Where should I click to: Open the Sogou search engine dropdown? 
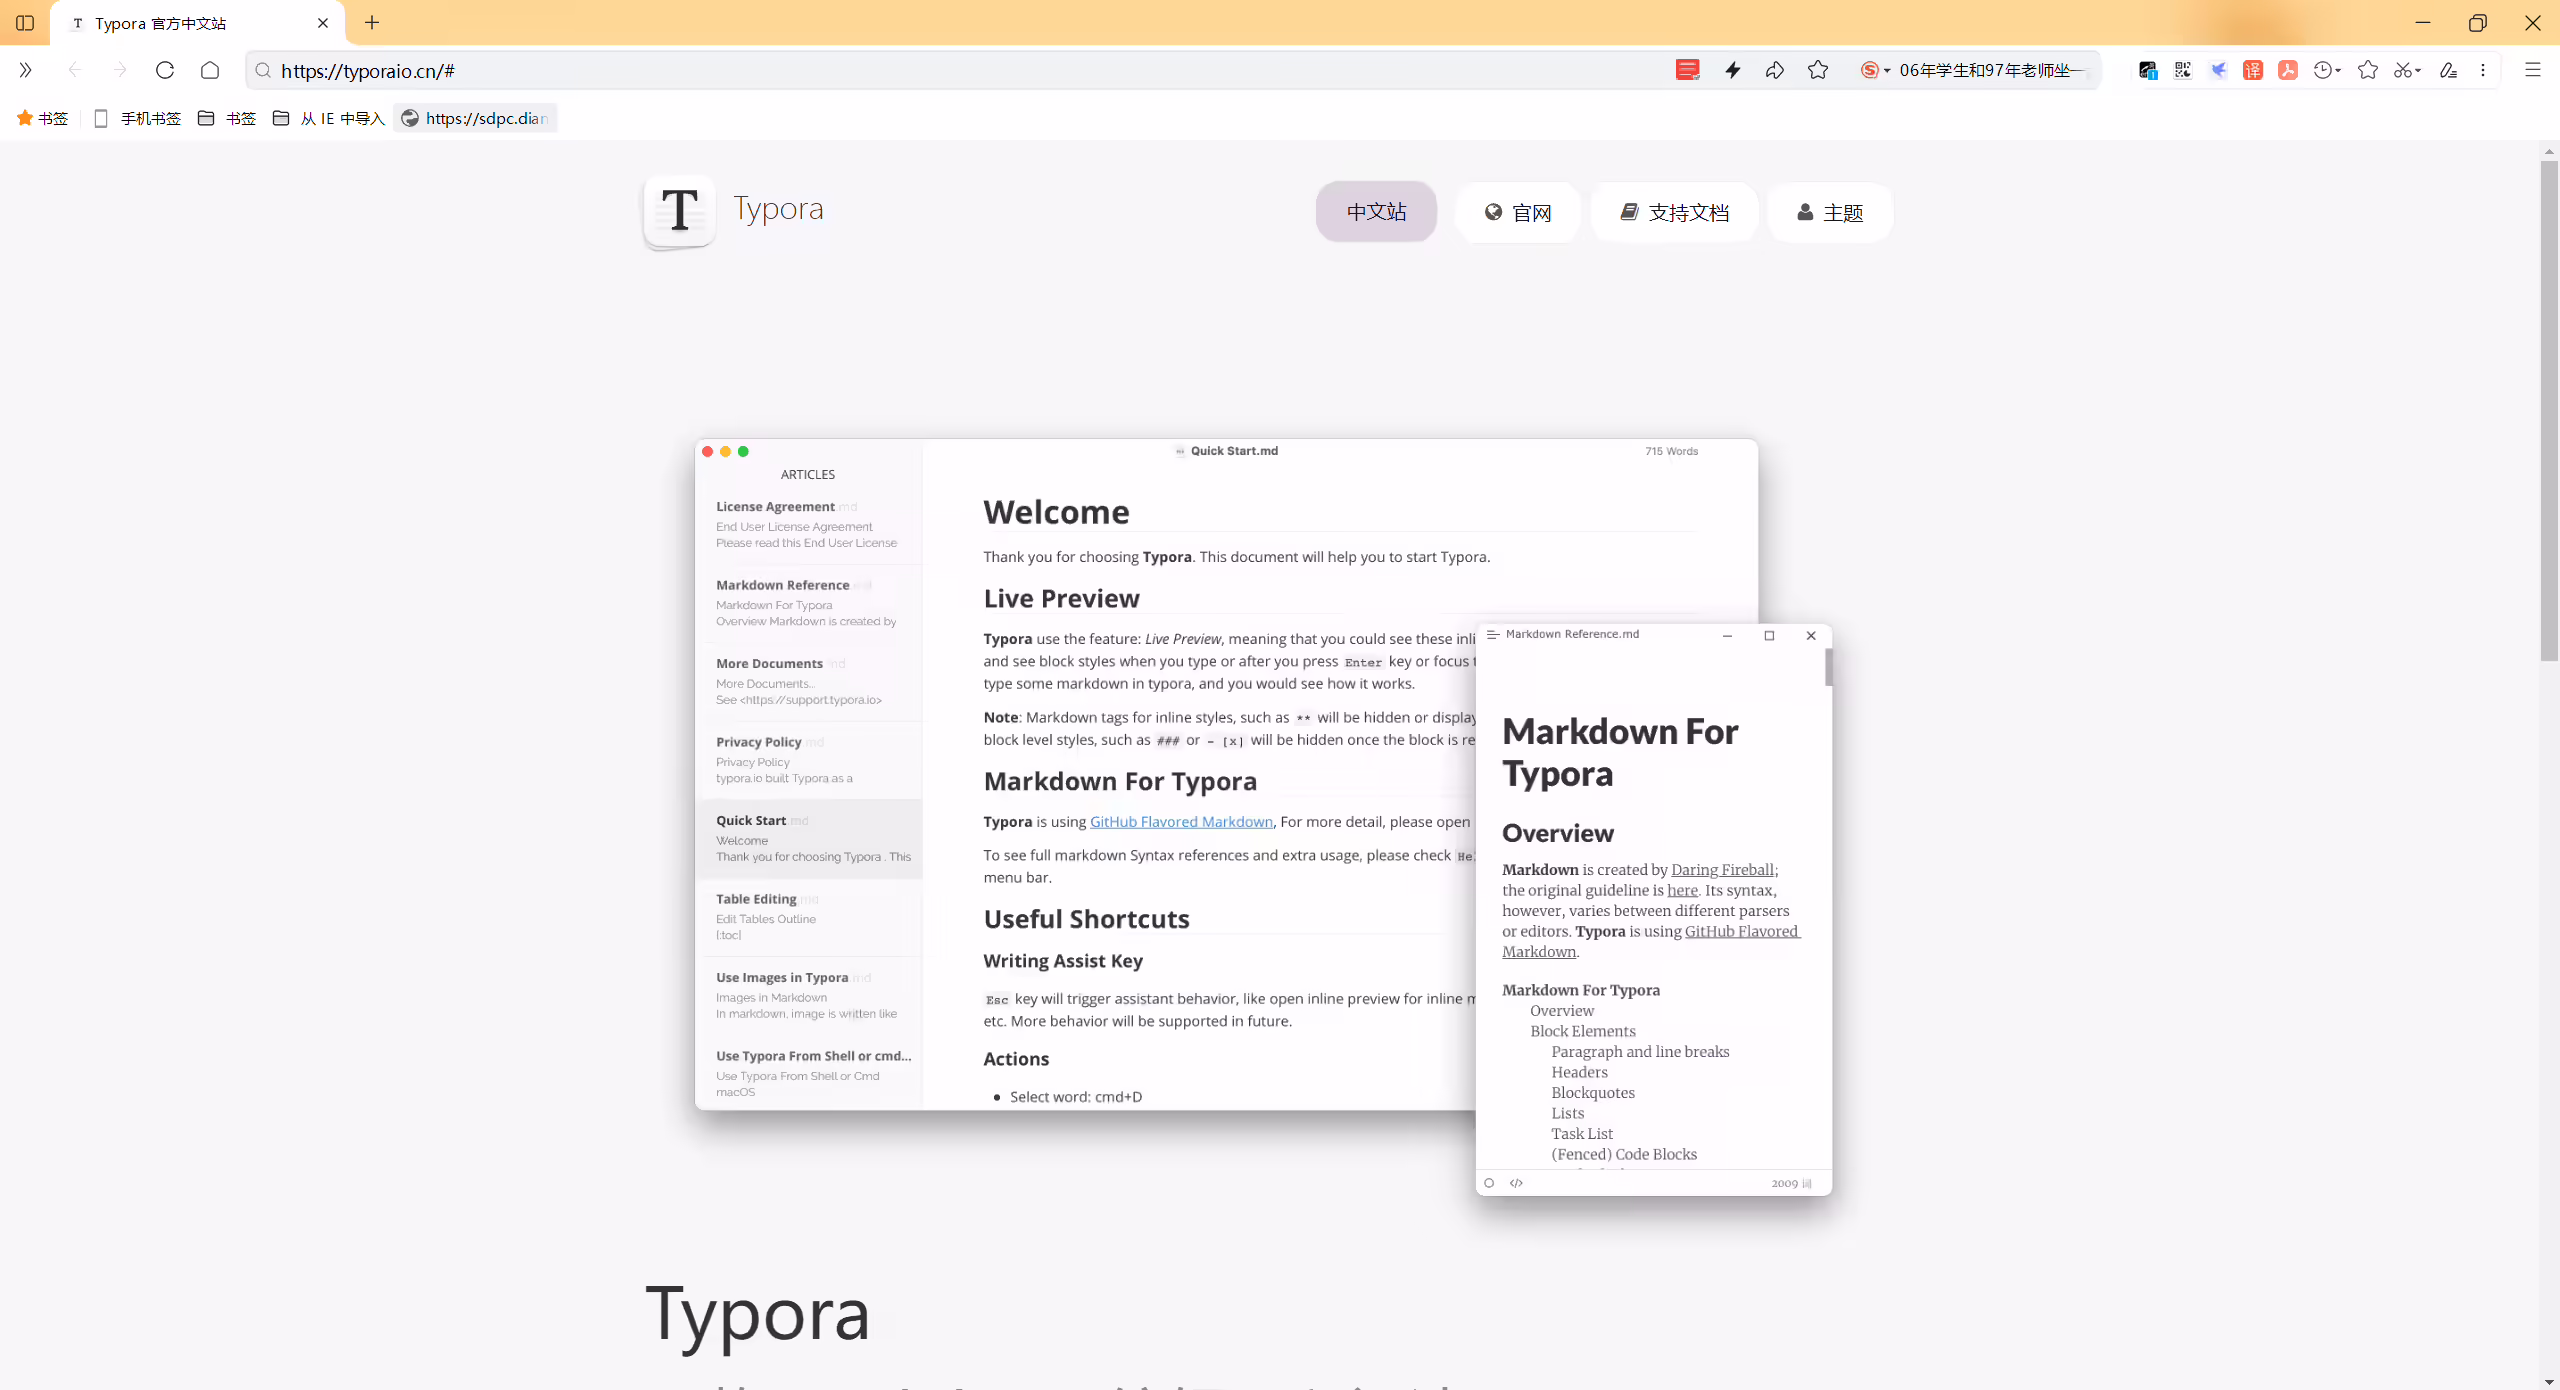pyautogui.click(x=1875, y=70)
